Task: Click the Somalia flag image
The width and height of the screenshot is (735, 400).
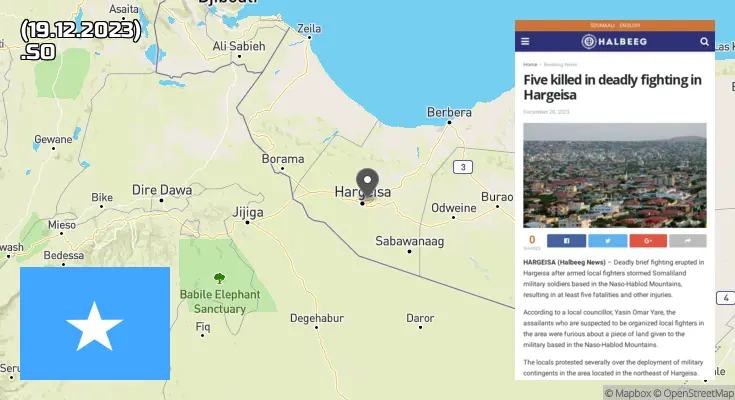Action: [95, 324]
